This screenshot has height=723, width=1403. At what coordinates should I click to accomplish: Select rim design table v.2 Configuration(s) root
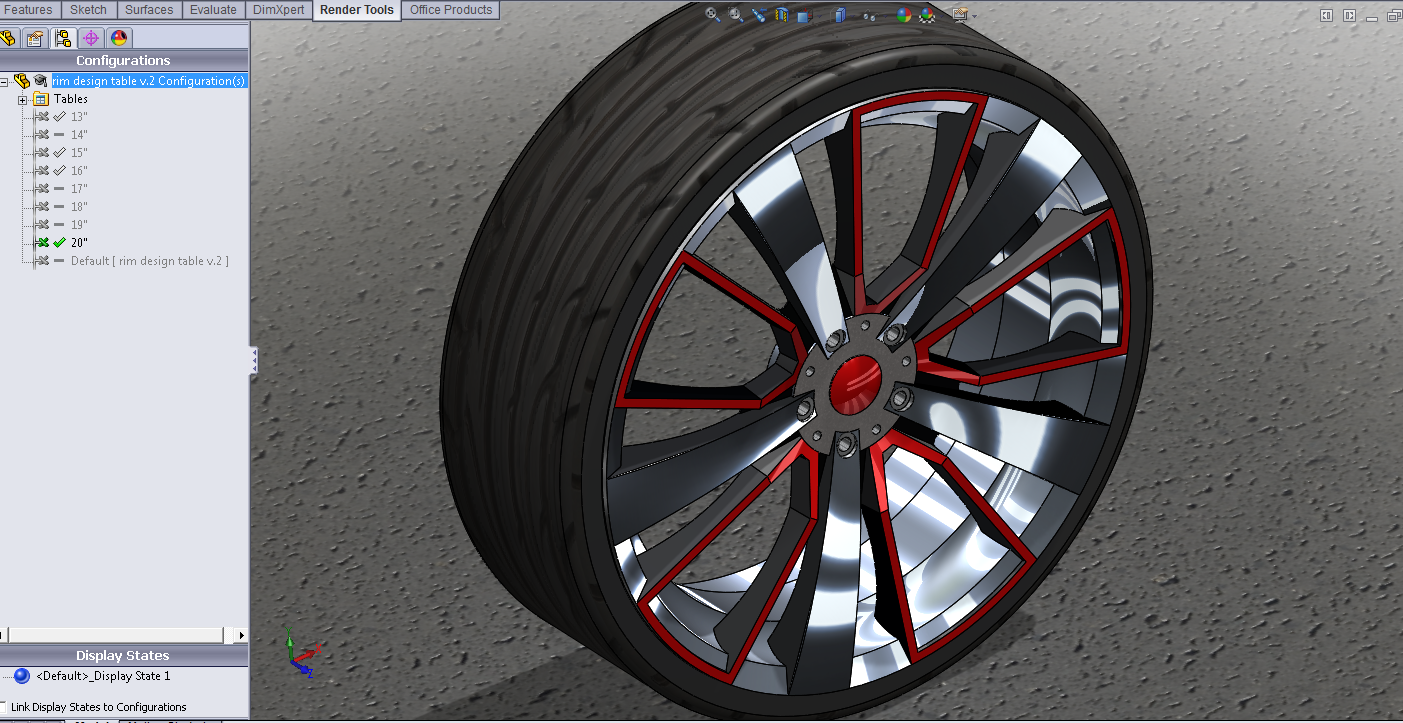pyautogui.click(x=149, y=81)
